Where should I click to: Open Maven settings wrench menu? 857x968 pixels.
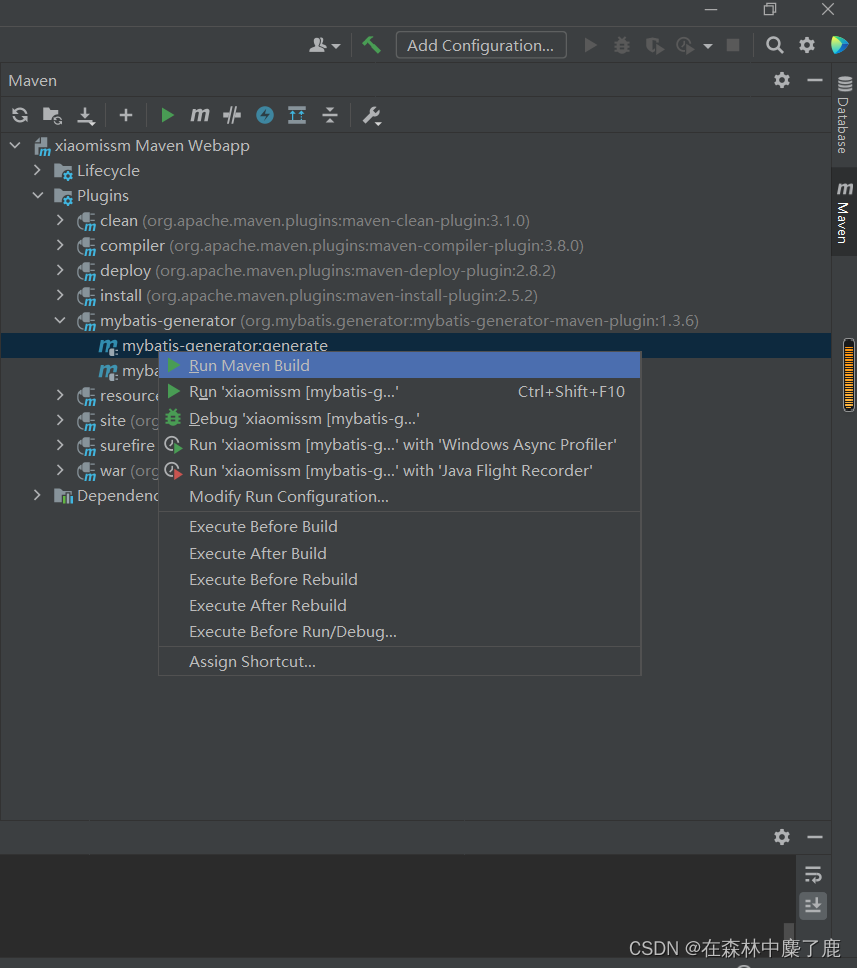pos(372,115)
